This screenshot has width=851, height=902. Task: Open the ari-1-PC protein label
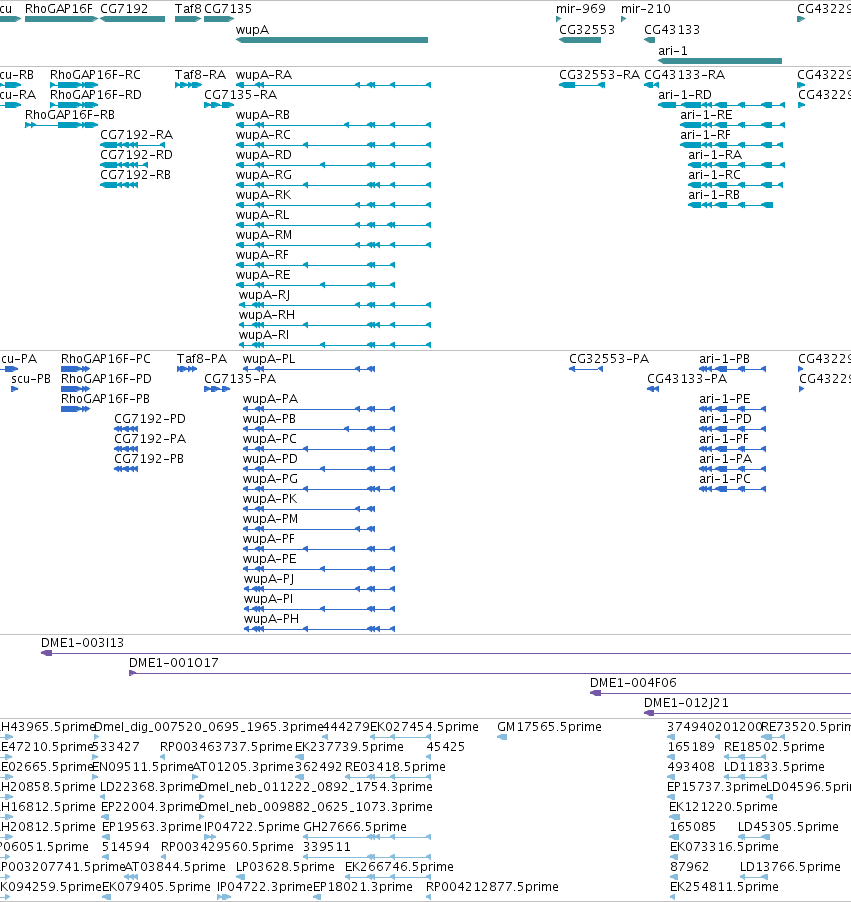tap(724, 478)
